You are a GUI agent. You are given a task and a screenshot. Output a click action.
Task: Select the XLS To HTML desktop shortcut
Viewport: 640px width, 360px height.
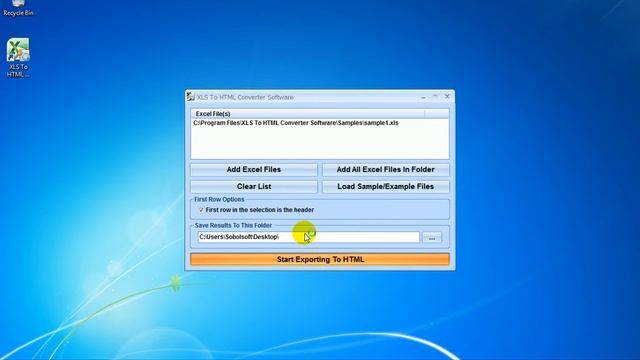pos(18,58)
